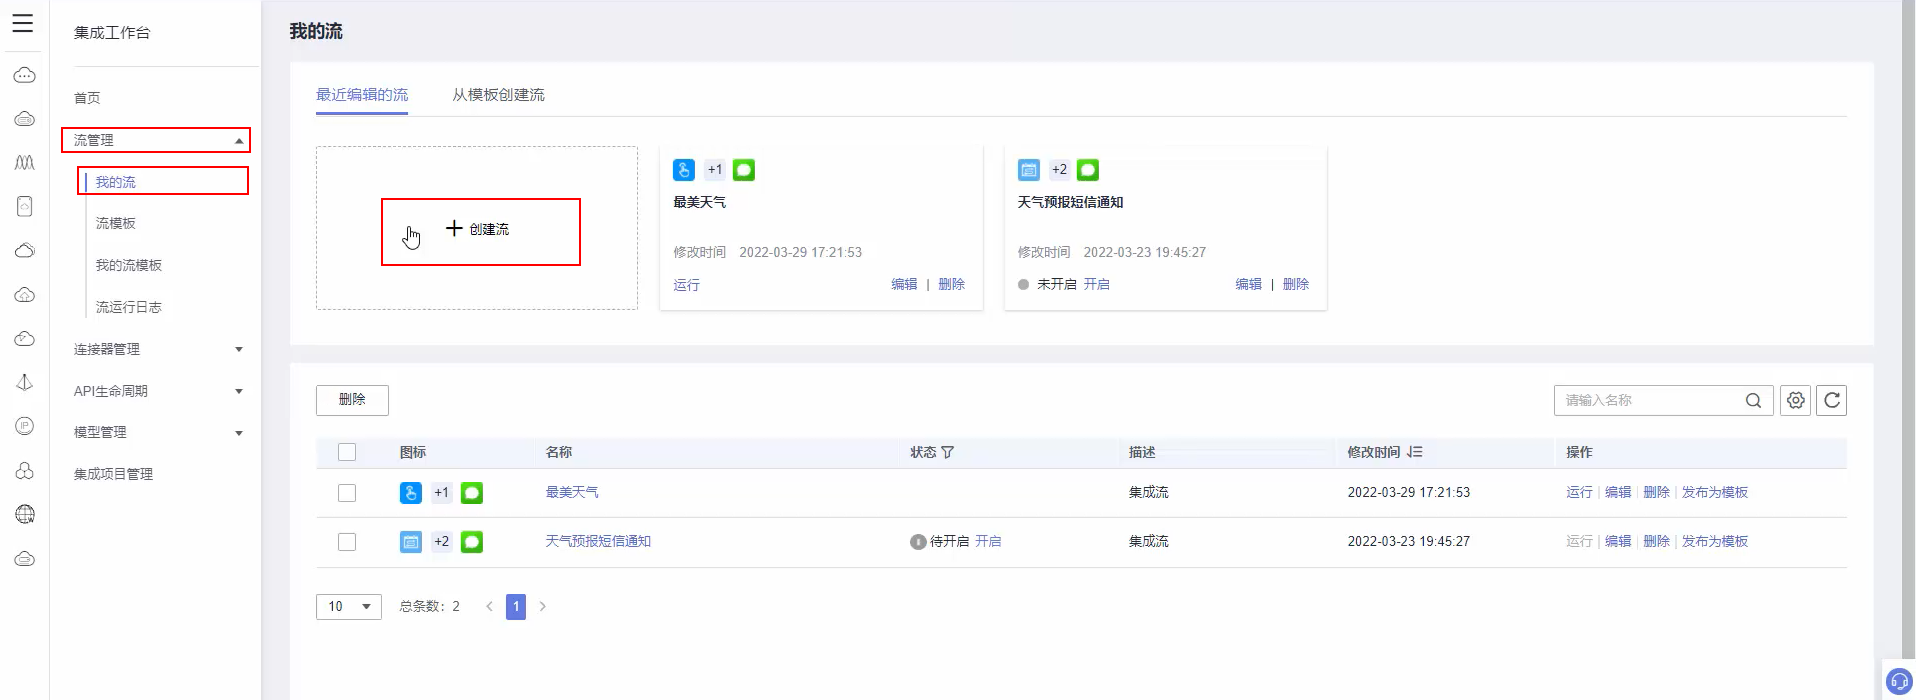This screenshot has height=700, width=1916.
Task: Click the three-hexagons icon in the icon rail
Action: 25,470
